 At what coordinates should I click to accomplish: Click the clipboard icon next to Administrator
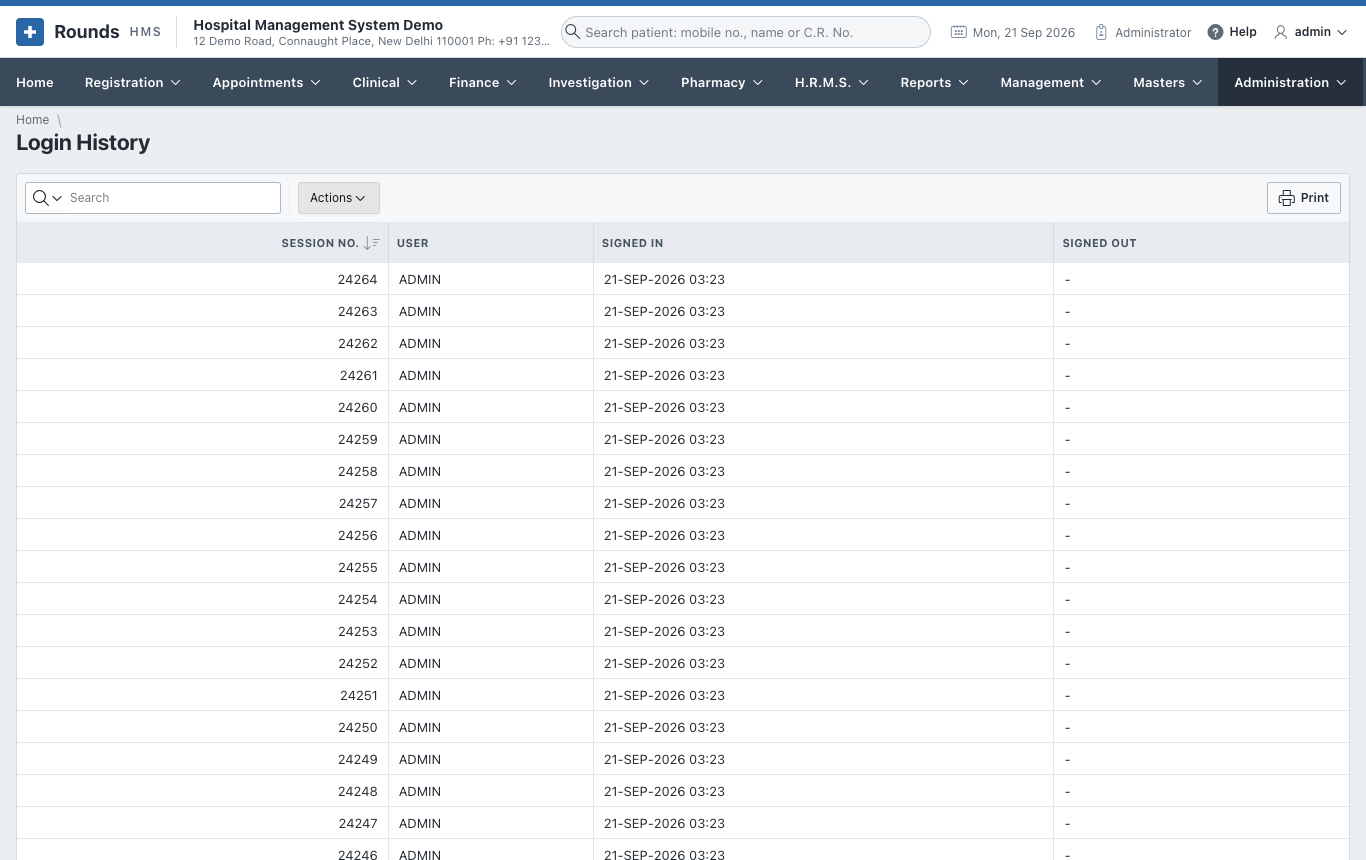pyautogui.click(x=1101, y=32)
